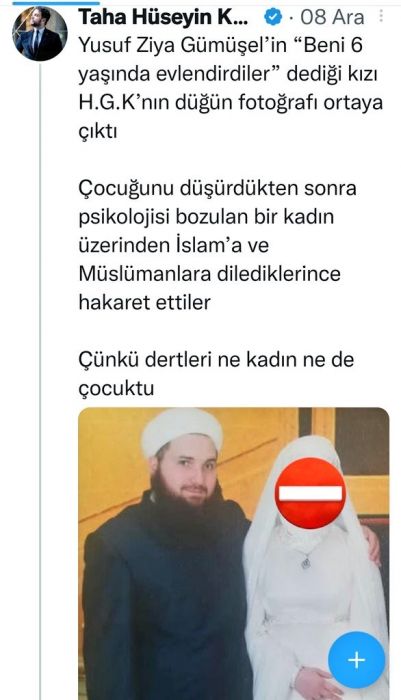Click the man's white turban in photo
401x700 pixels.
(182, 431)
